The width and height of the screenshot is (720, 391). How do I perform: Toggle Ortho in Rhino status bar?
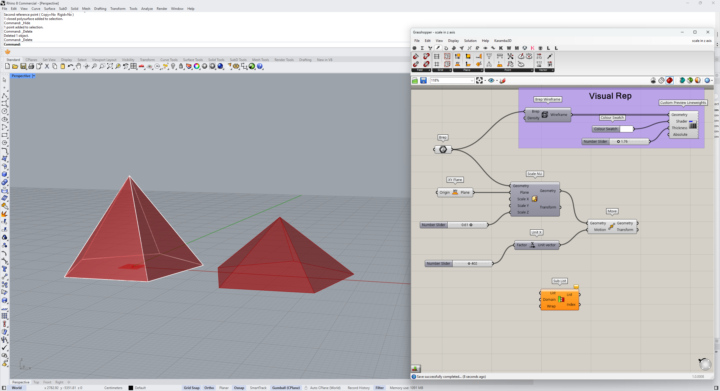pos(209,388)
